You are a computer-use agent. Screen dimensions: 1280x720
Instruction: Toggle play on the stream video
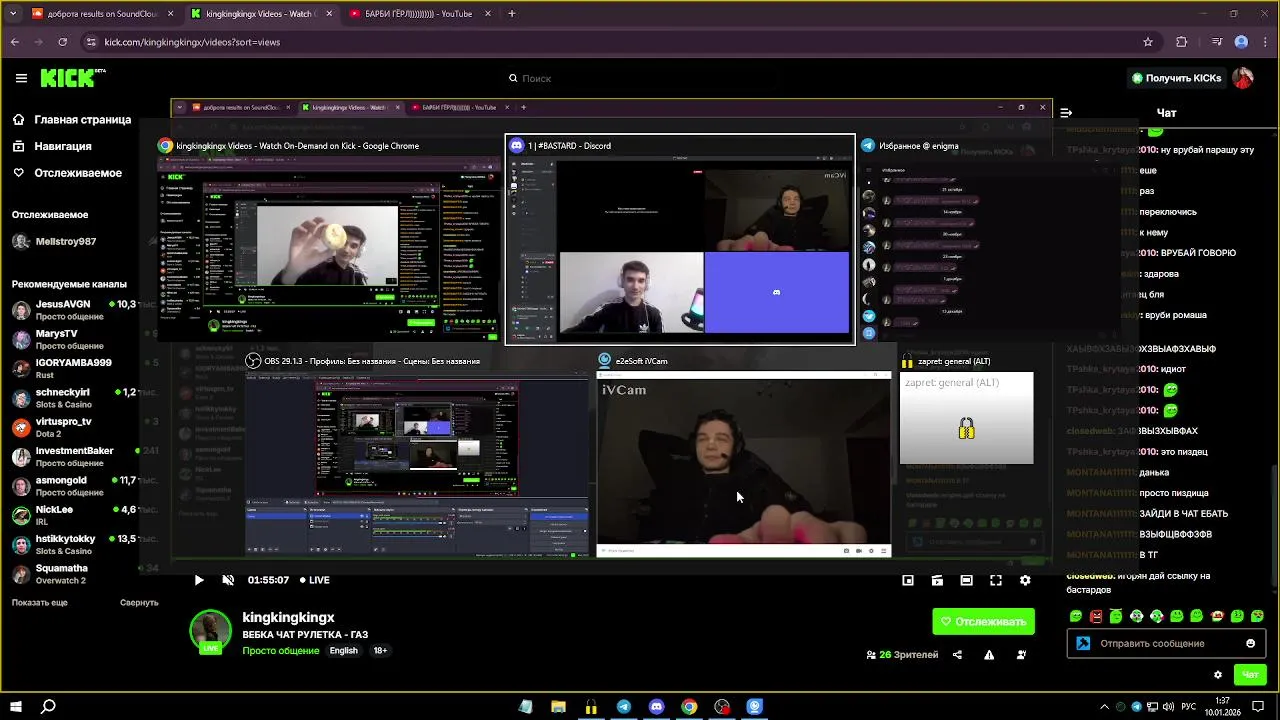click(x=198, y=580)
